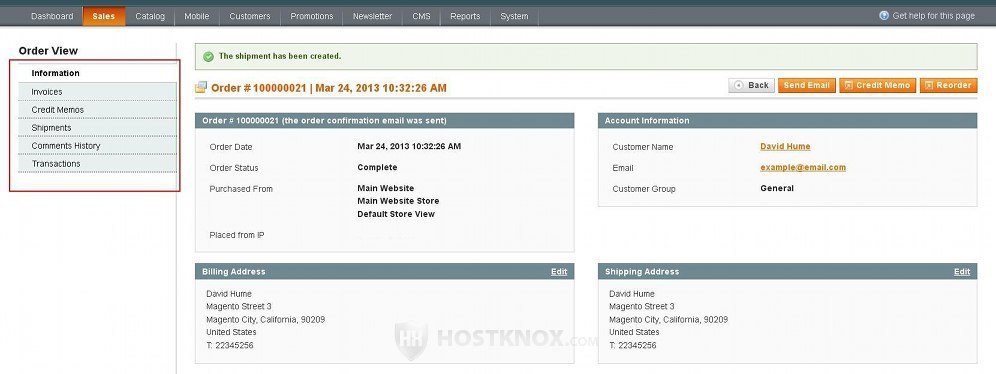This screenshot has height=374, width=996.
Task: Select the Information tab in Order View
Action: (98, 73)
